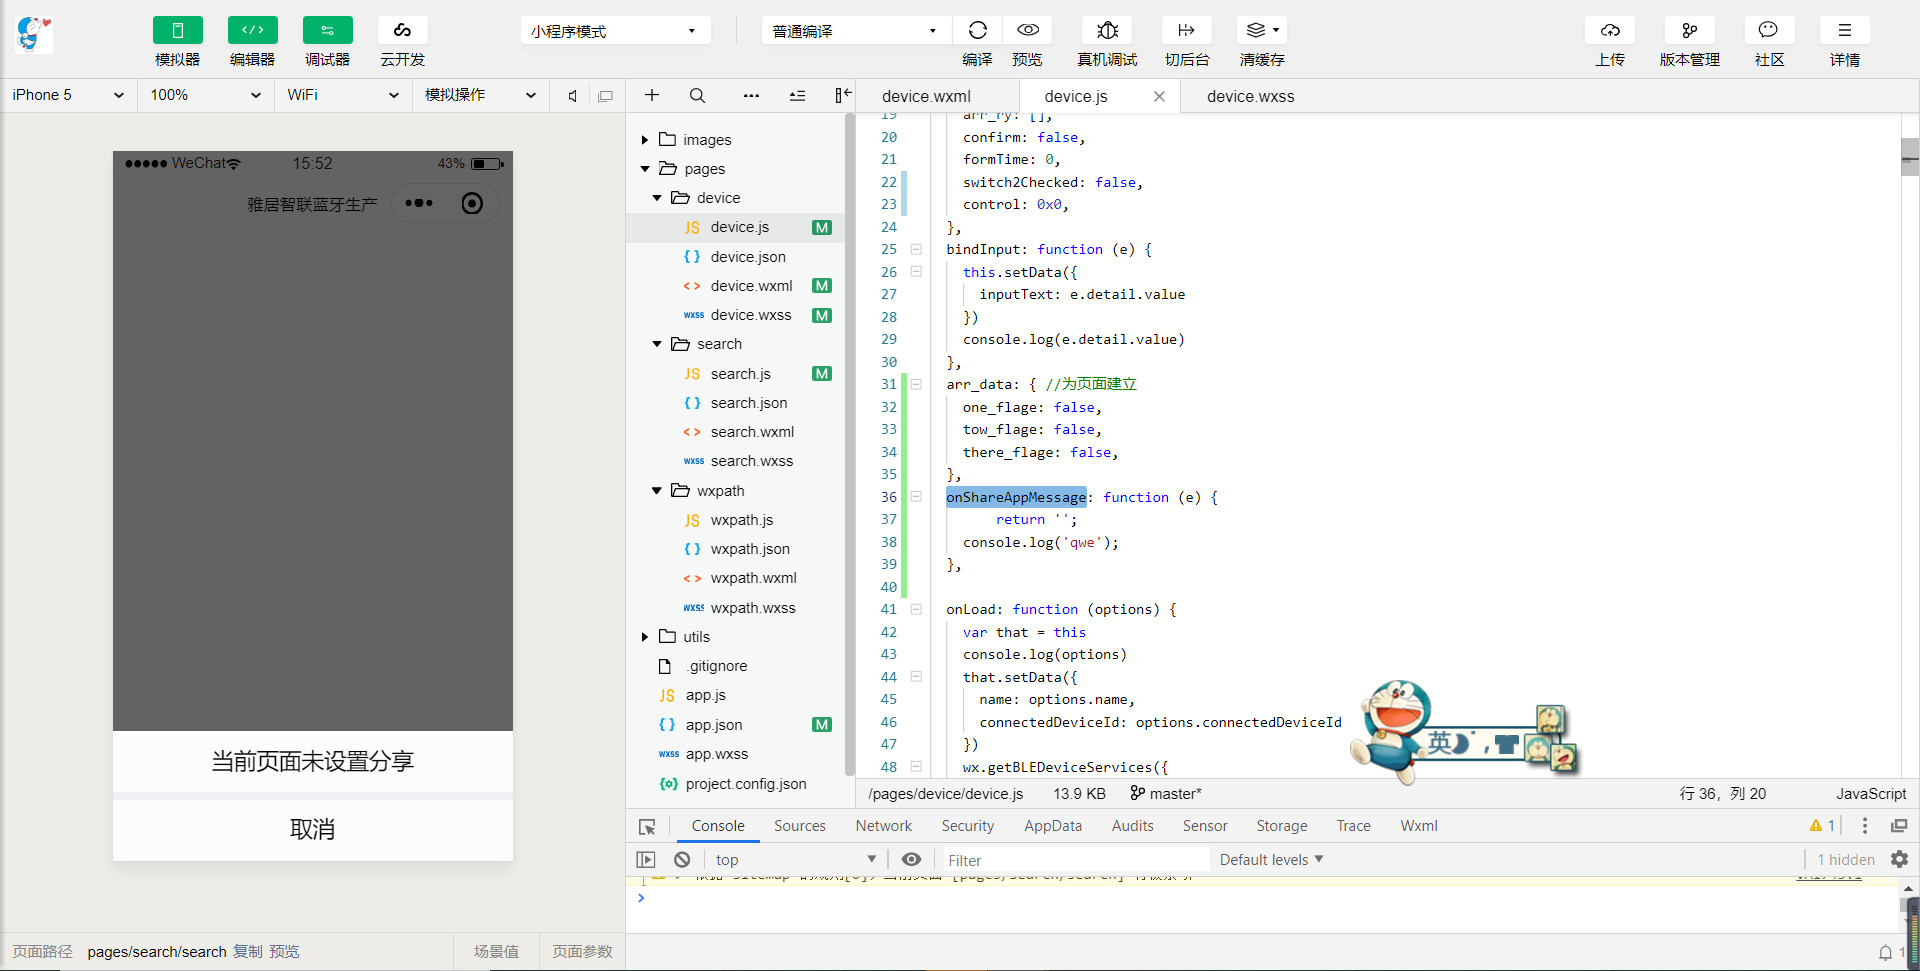Detach the simulator window icon
Viewport: 1920px width, 971px height.
[x=605, y=96]
